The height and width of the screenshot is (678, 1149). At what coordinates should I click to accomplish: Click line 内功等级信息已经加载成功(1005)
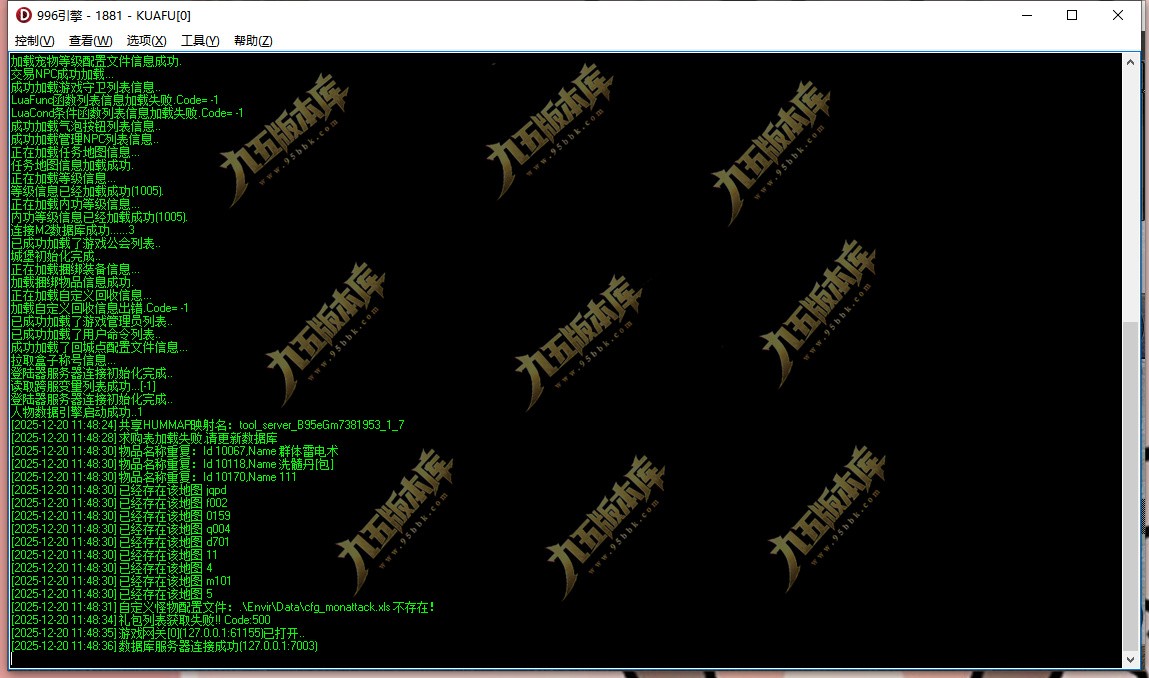[100, 218]
